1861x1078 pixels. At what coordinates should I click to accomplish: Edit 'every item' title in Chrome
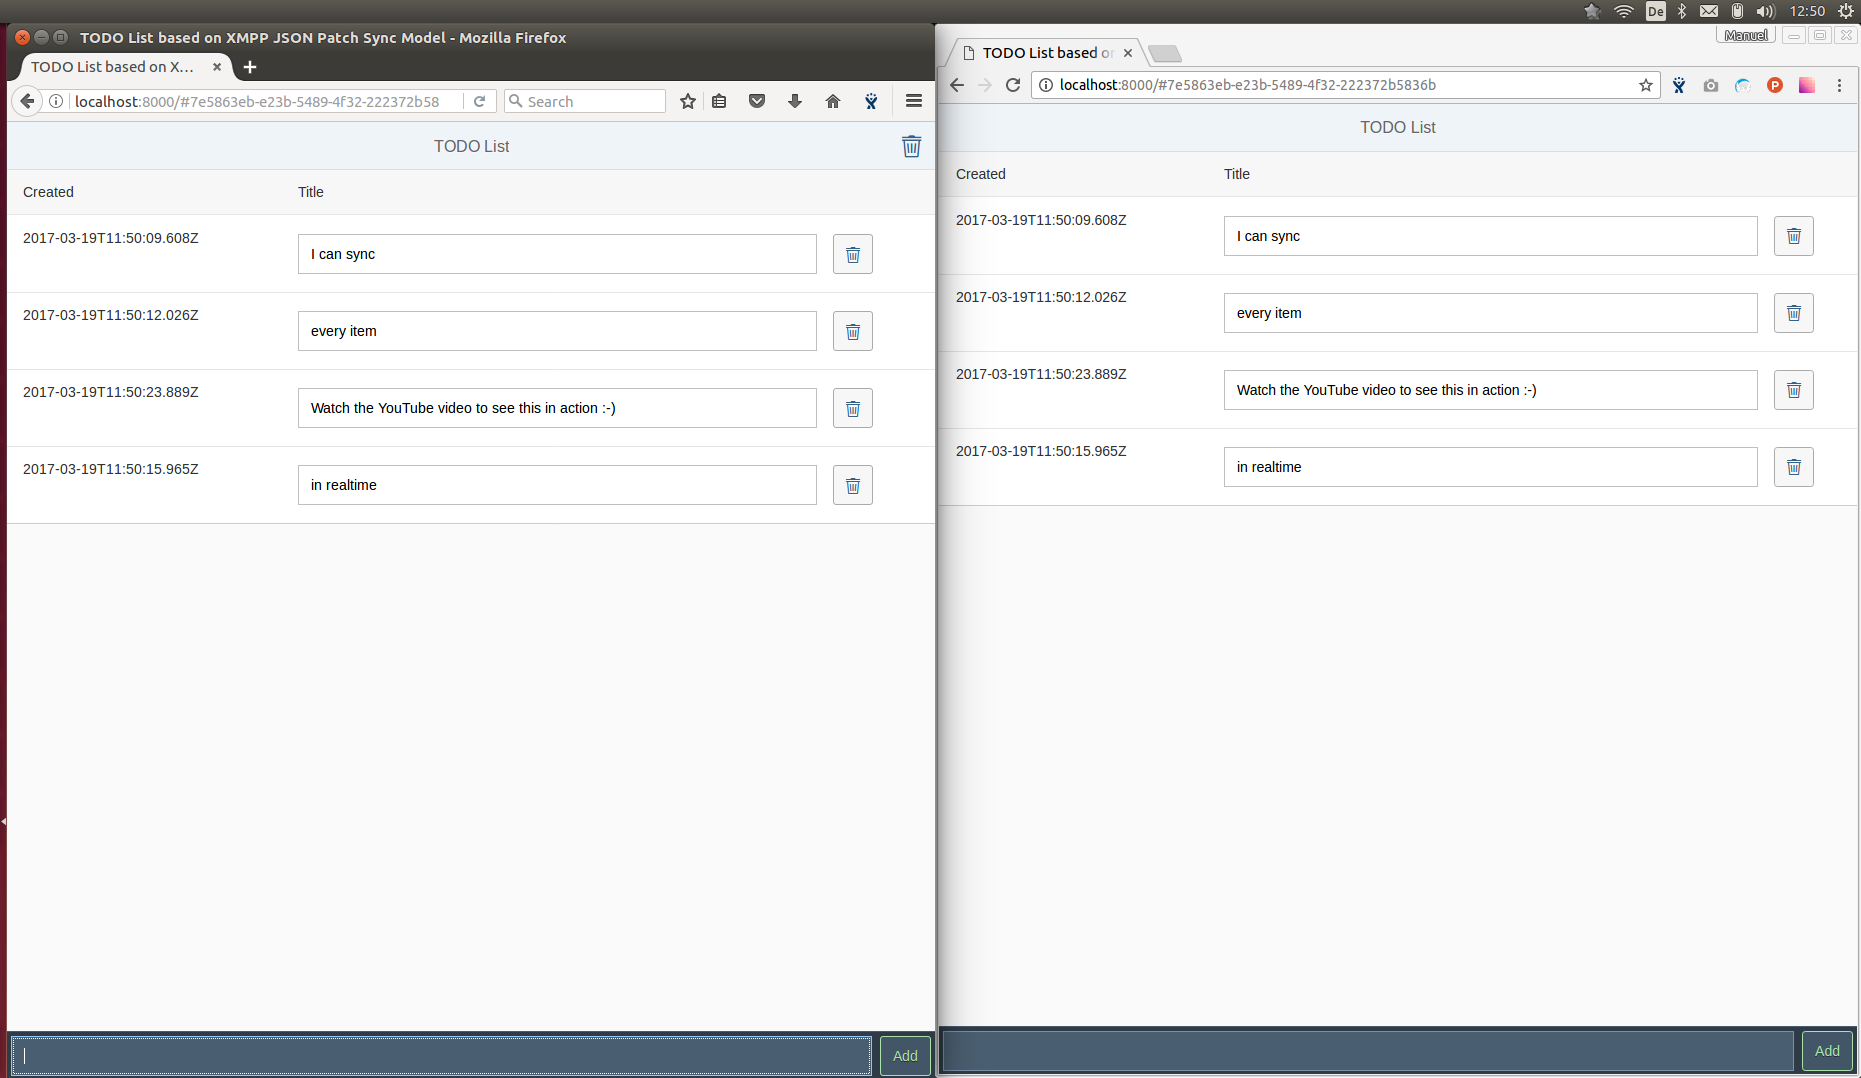[x=1490, y=313]
